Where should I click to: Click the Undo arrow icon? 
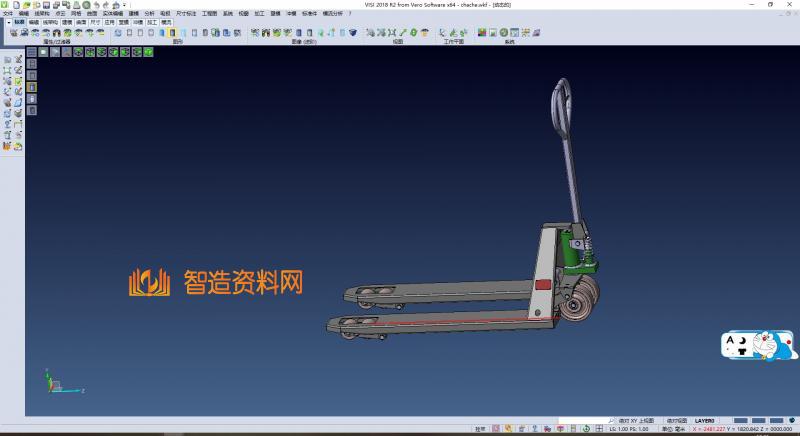click(96, 5)
